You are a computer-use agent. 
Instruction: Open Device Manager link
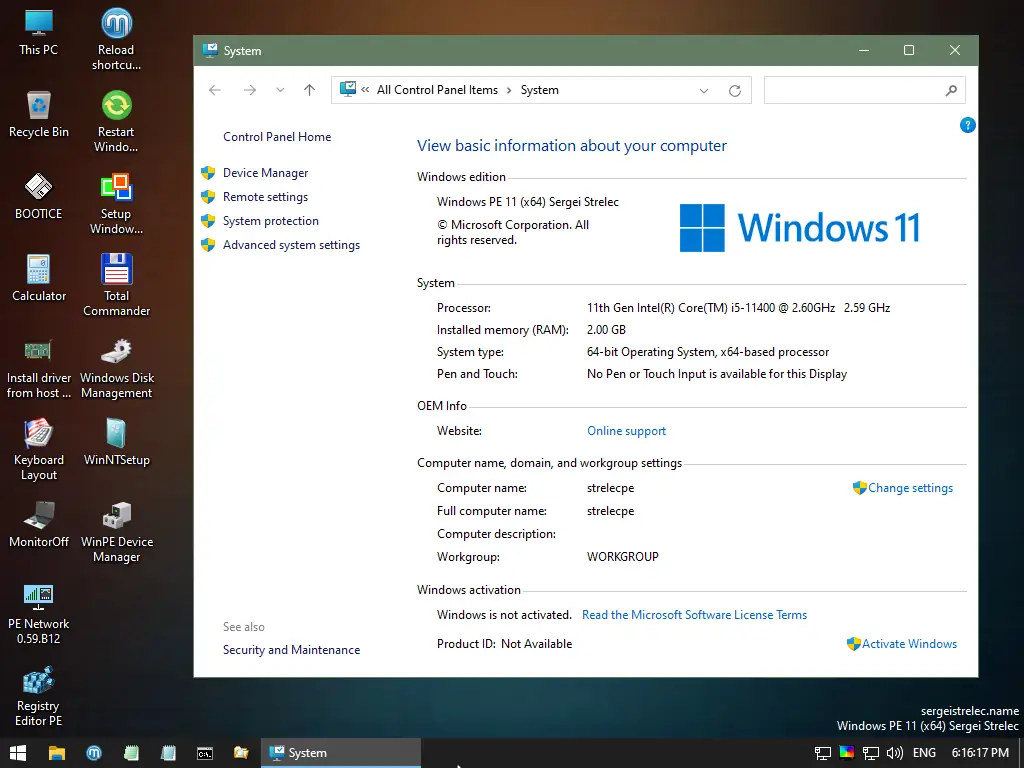point(265,172)
